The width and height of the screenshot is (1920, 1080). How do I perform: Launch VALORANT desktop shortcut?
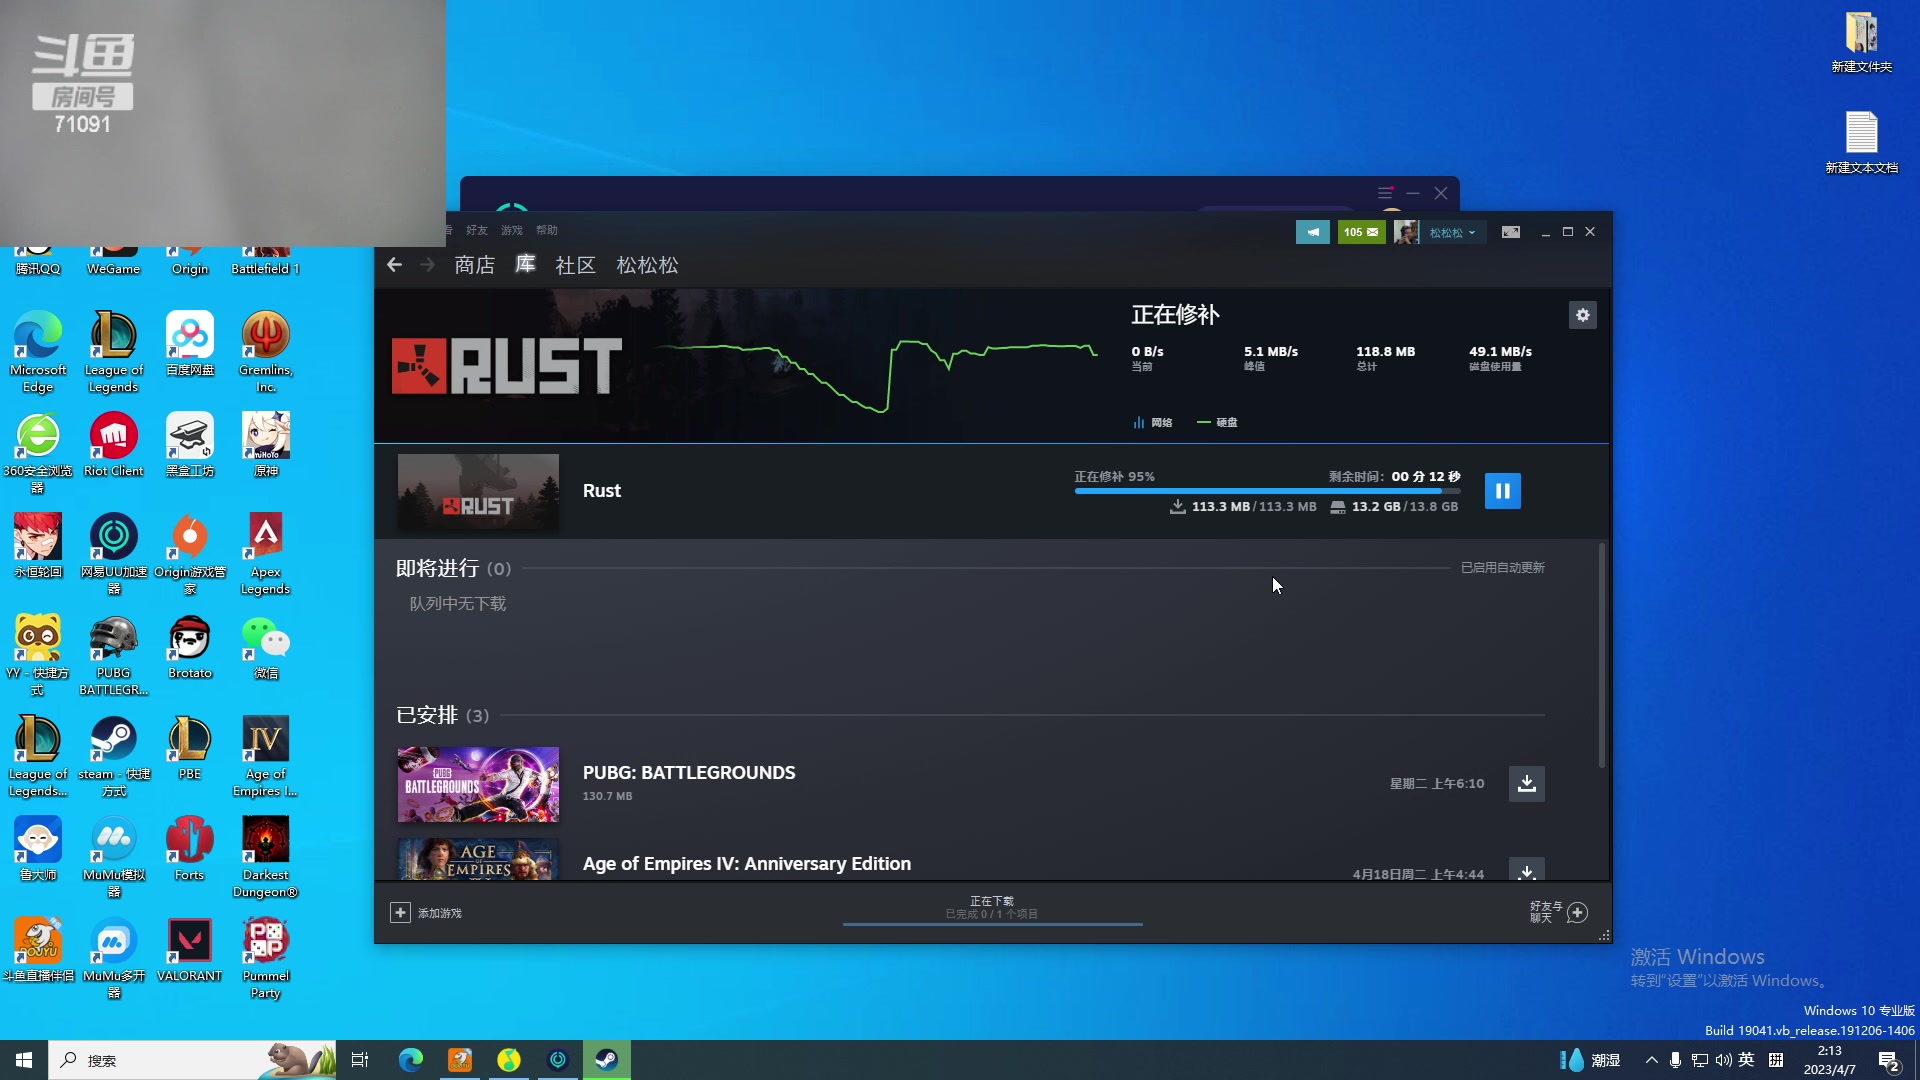pos(190,949)
